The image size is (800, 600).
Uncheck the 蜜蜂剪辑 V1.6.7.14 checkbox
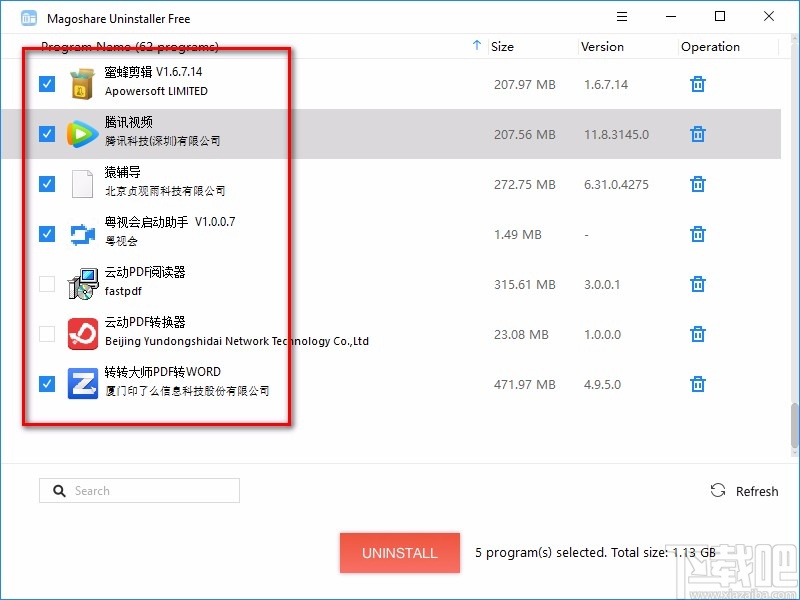pyautogui.click(x=47, y=84)
